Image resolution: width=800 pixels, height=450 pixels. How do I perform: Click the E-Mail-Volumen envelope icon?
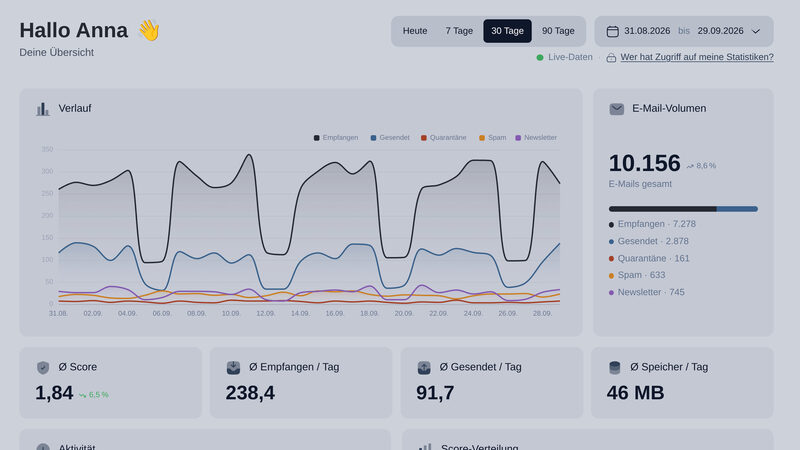coord(616,109)
